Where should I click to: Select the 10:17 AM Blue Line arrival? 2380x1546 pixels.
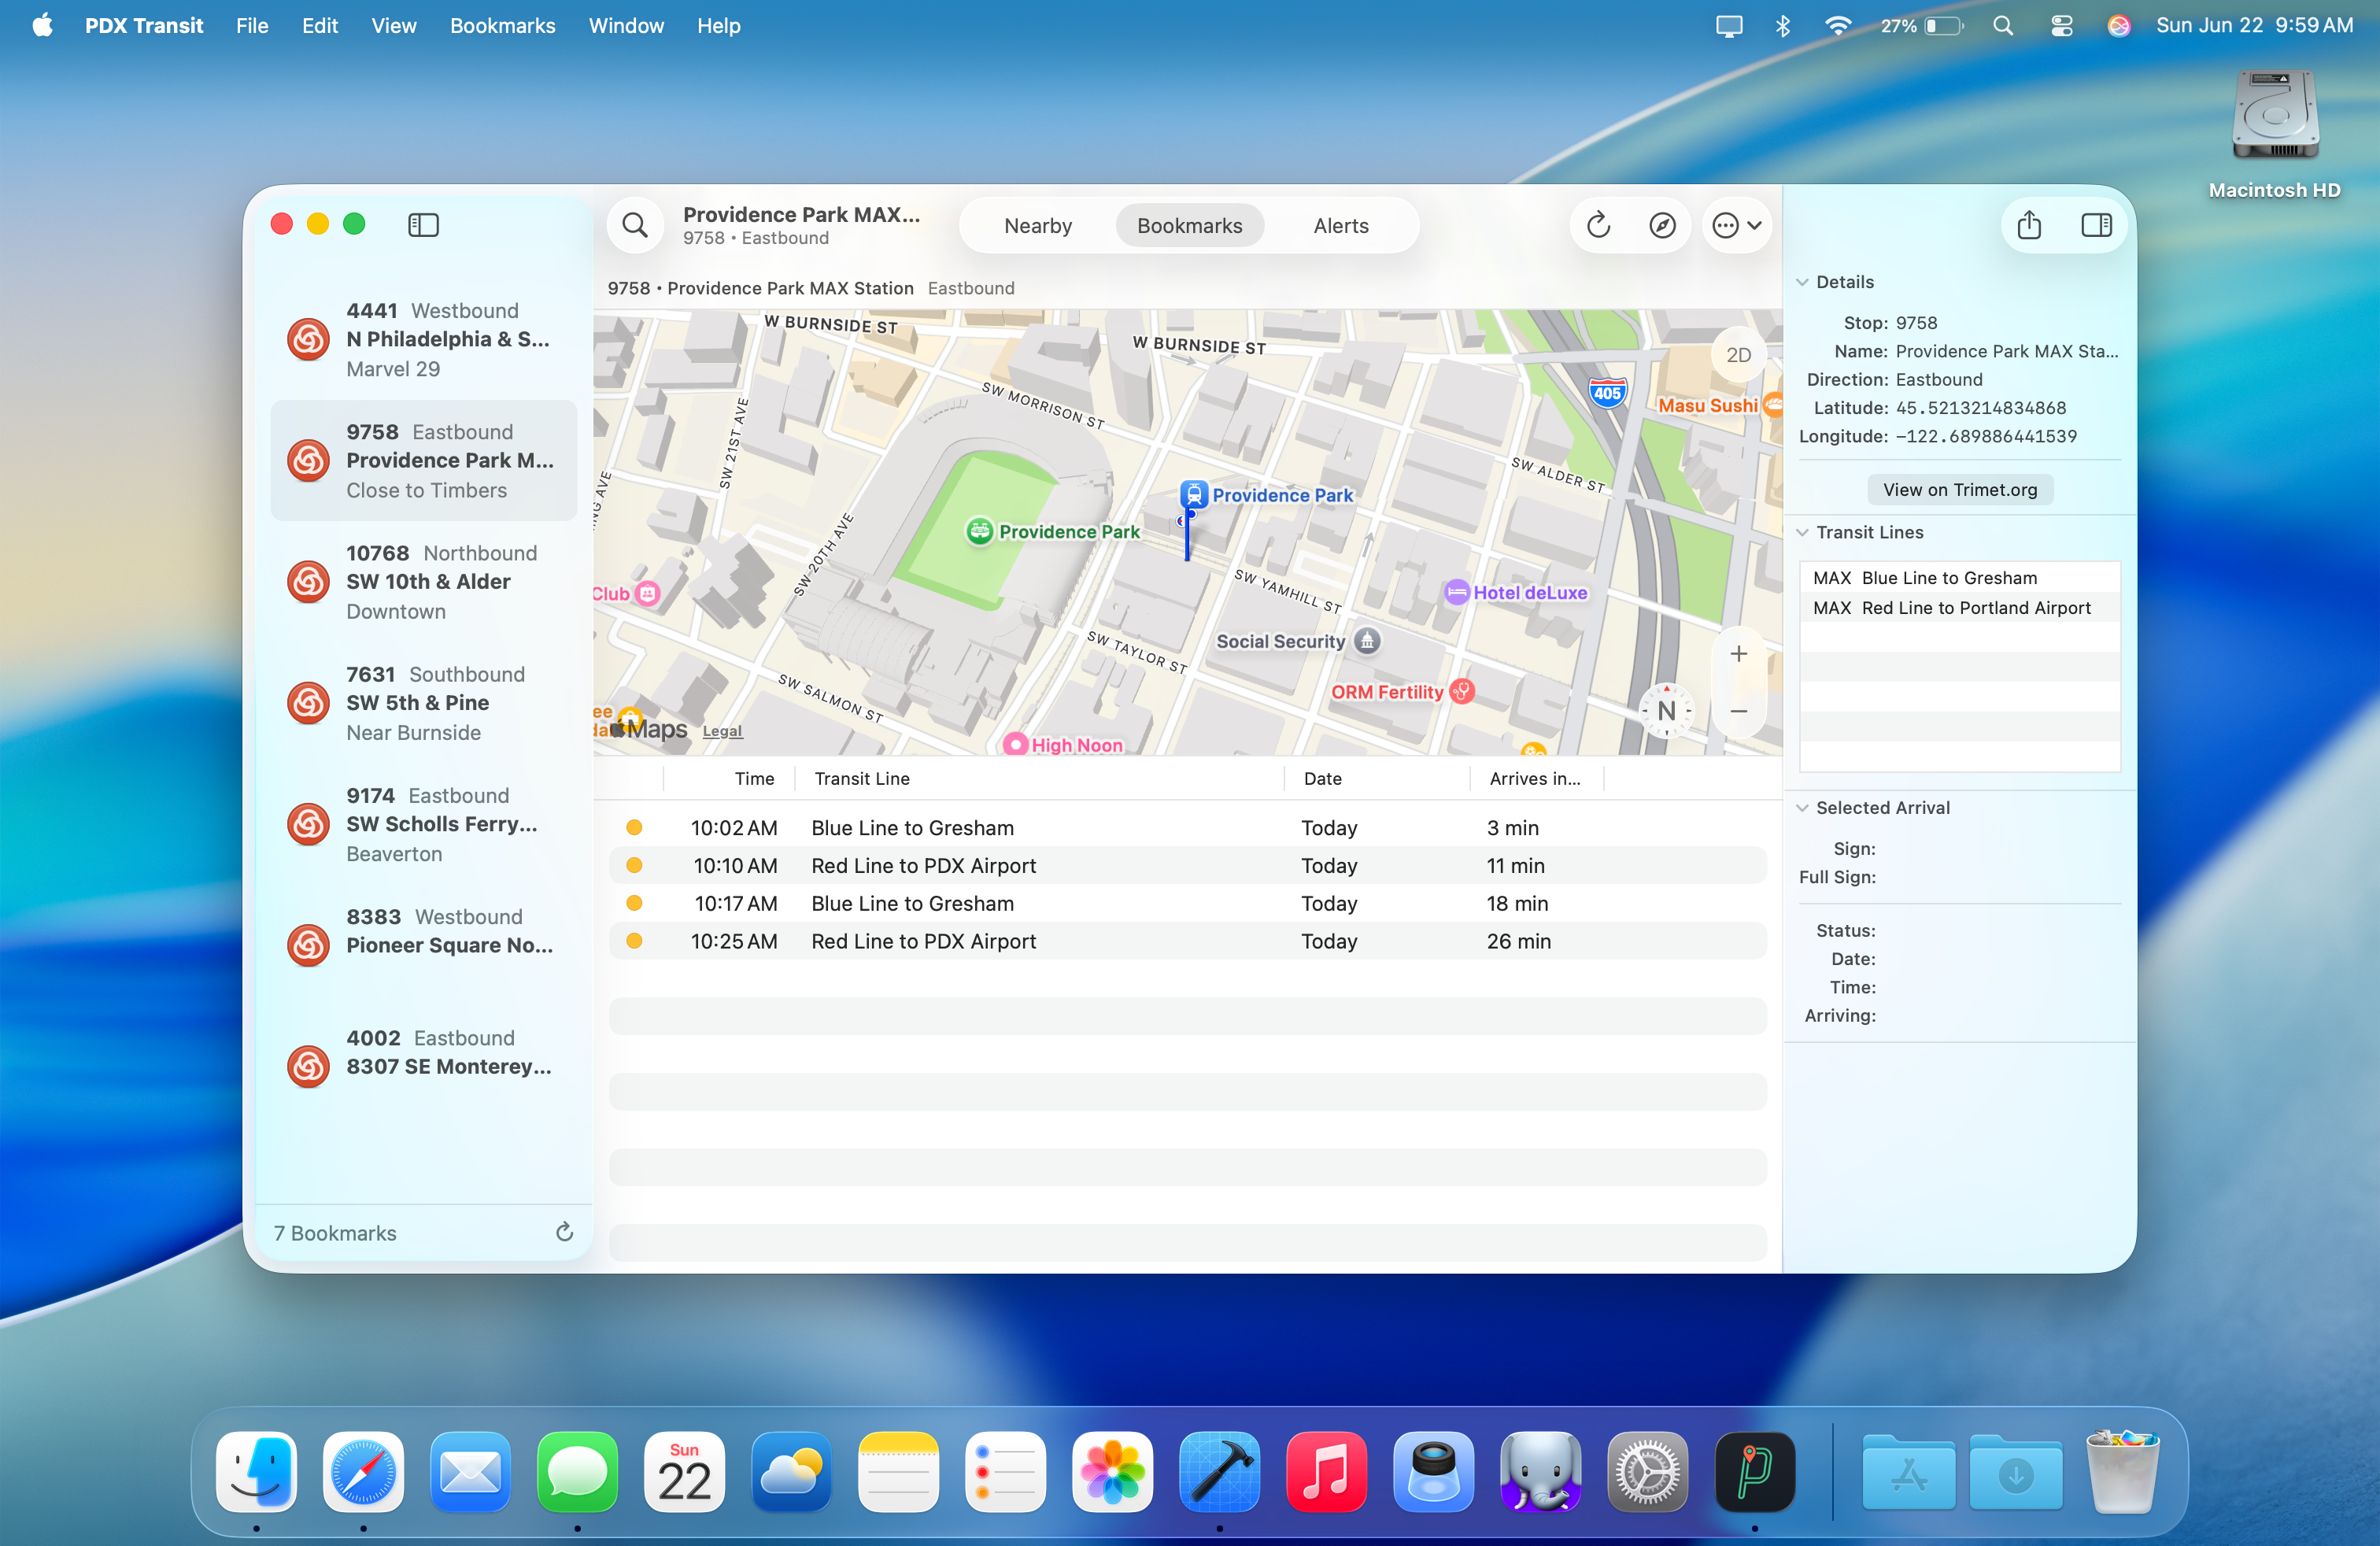click(x=1187, y=903)
